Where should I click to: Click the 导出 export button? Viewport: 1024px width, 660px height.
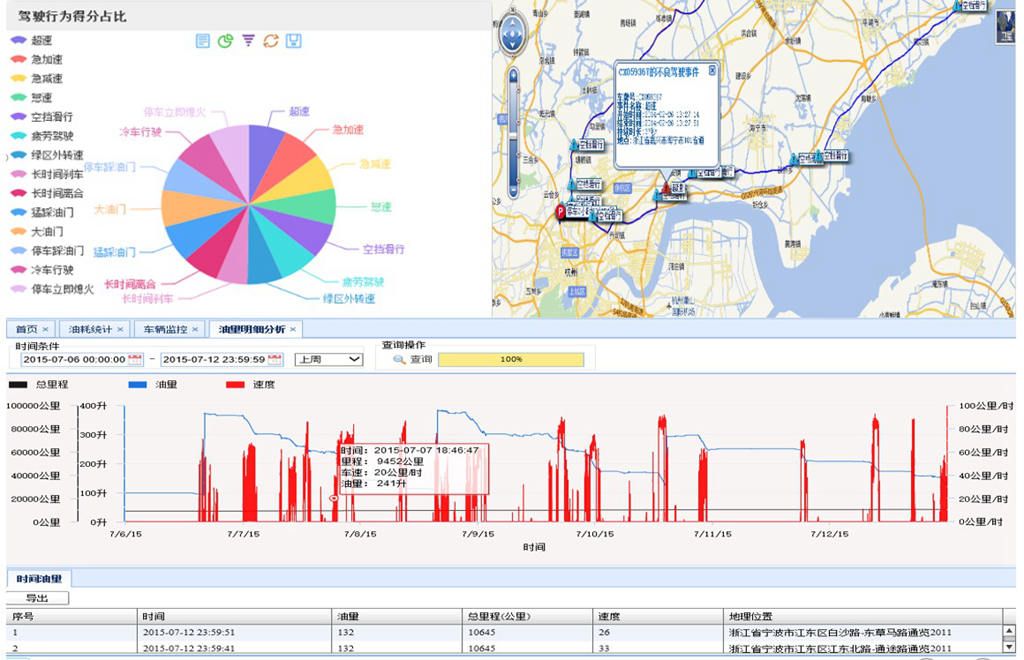click(37, 598)
